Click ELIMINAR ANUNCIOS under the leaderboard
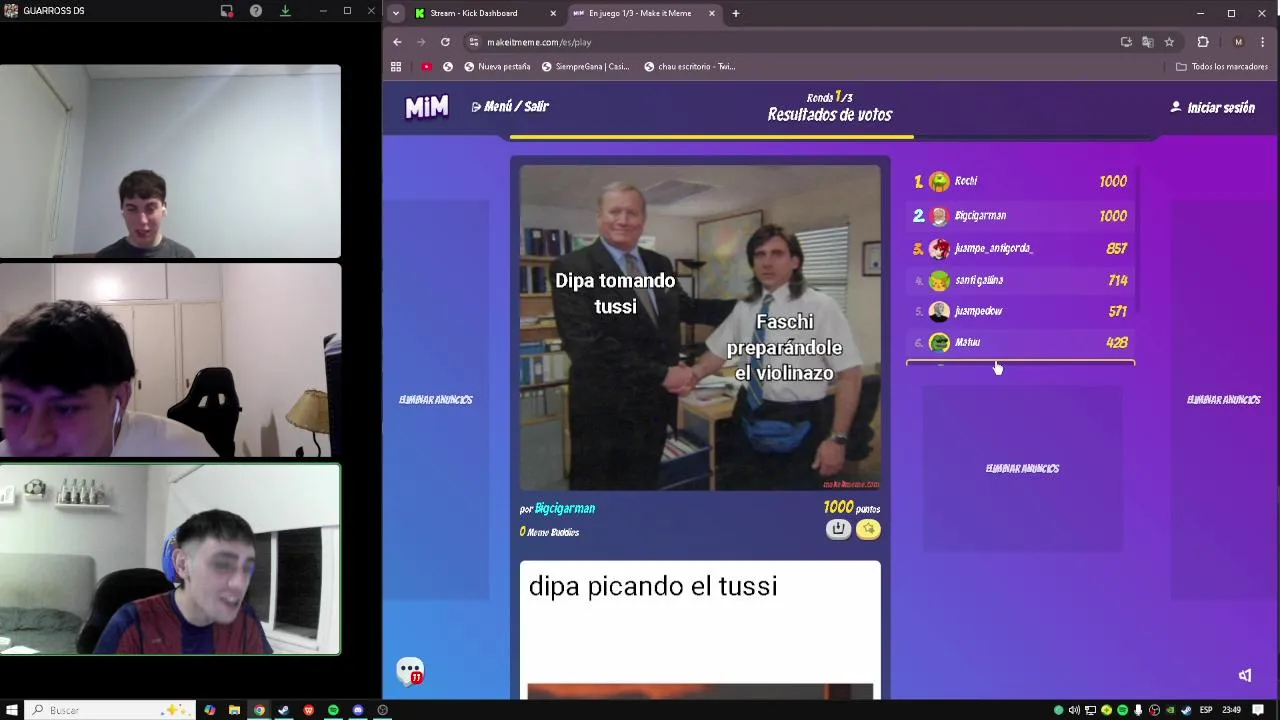The image size is (1280, 720). pos(1022,468)
